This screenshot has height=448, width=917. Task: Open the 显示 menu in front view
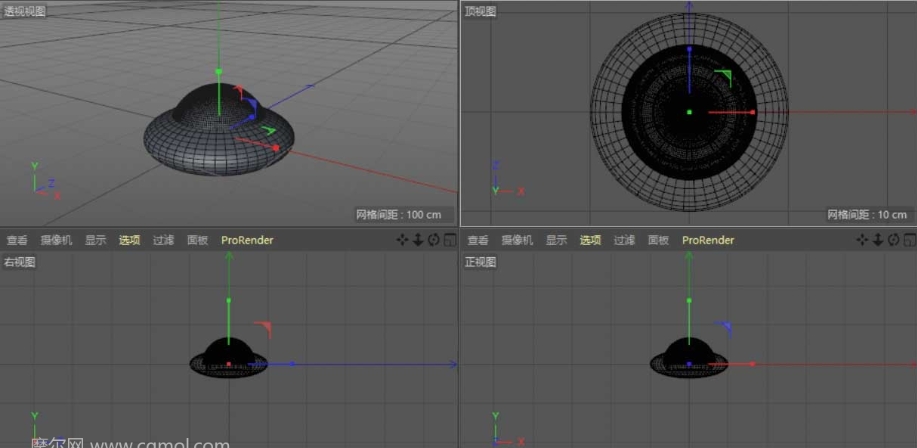(x=556, y=240)
